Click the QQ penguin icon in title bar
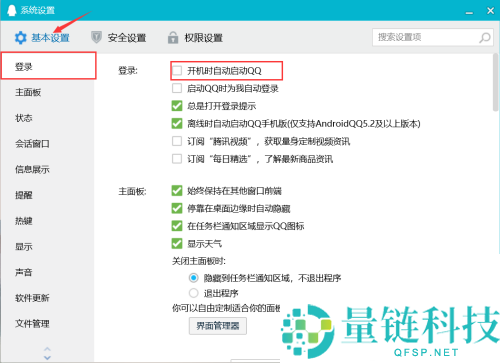 12,10
